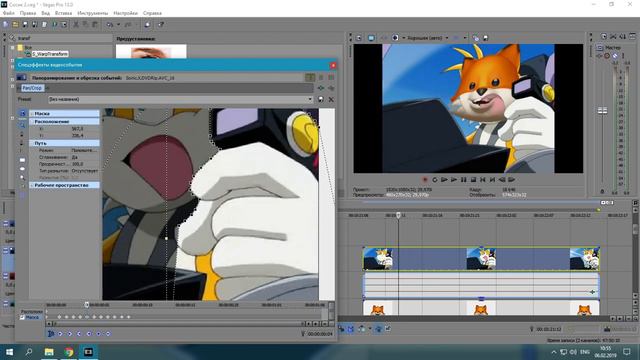
Task: Click the Open project folder icon
Action: point(15,24)
